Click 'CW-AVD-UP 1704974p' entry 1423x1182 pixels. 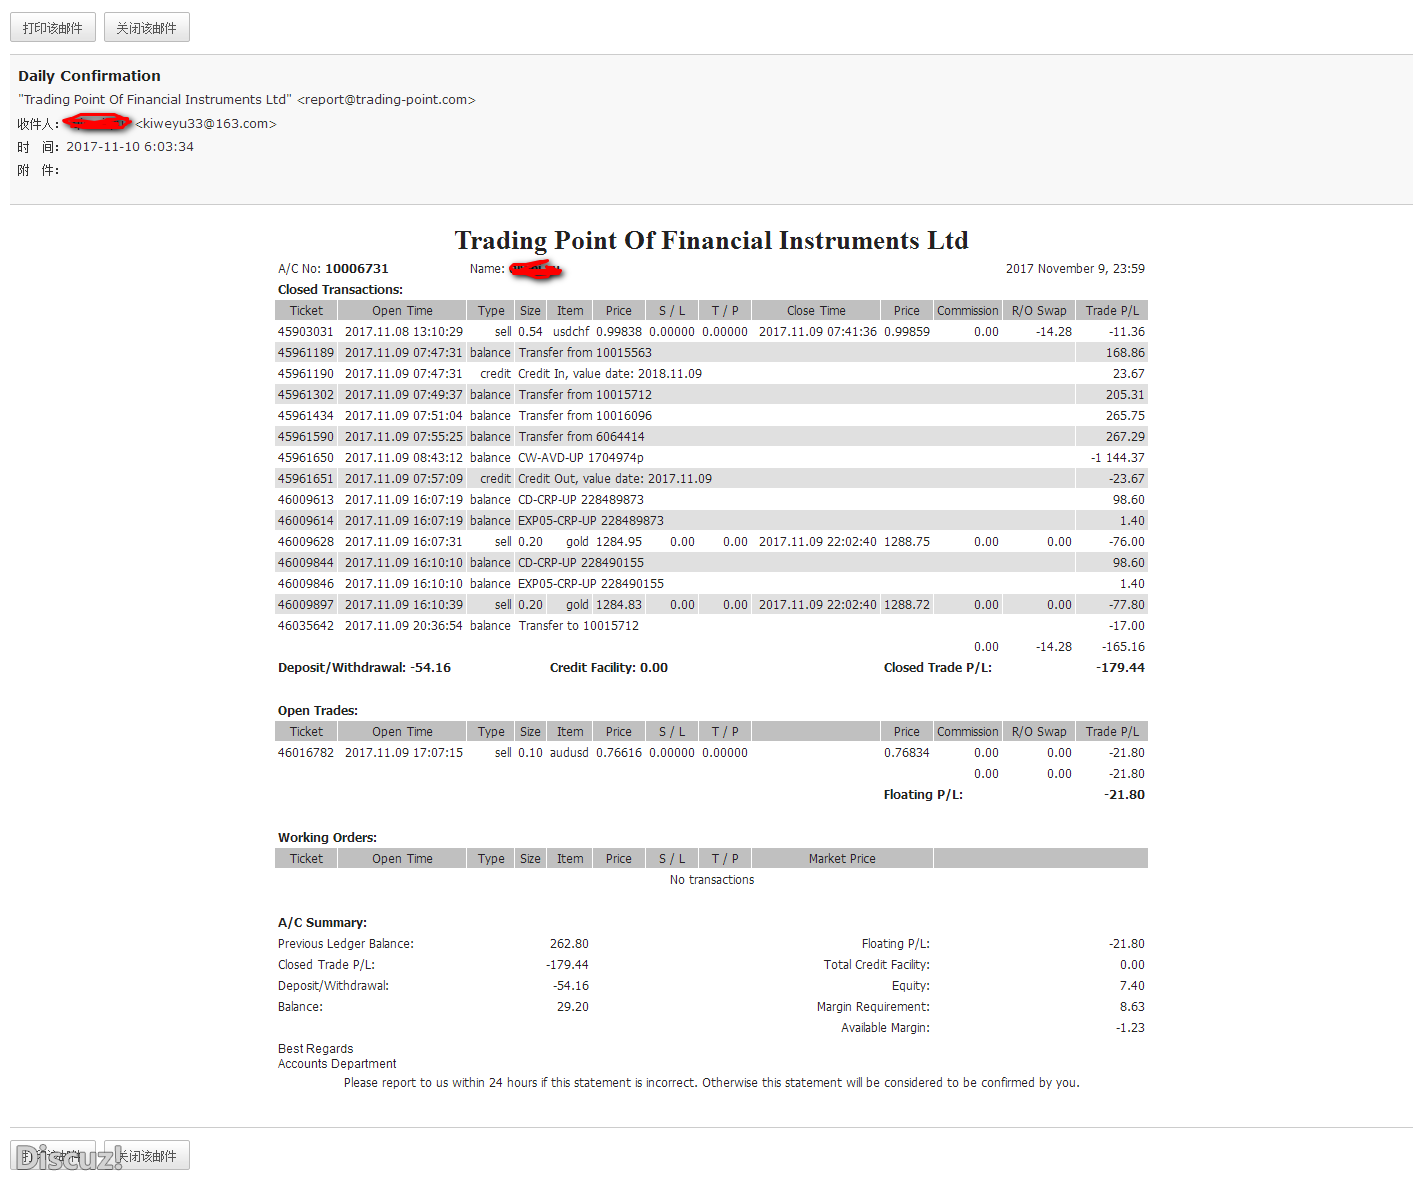tap(581, 458)
